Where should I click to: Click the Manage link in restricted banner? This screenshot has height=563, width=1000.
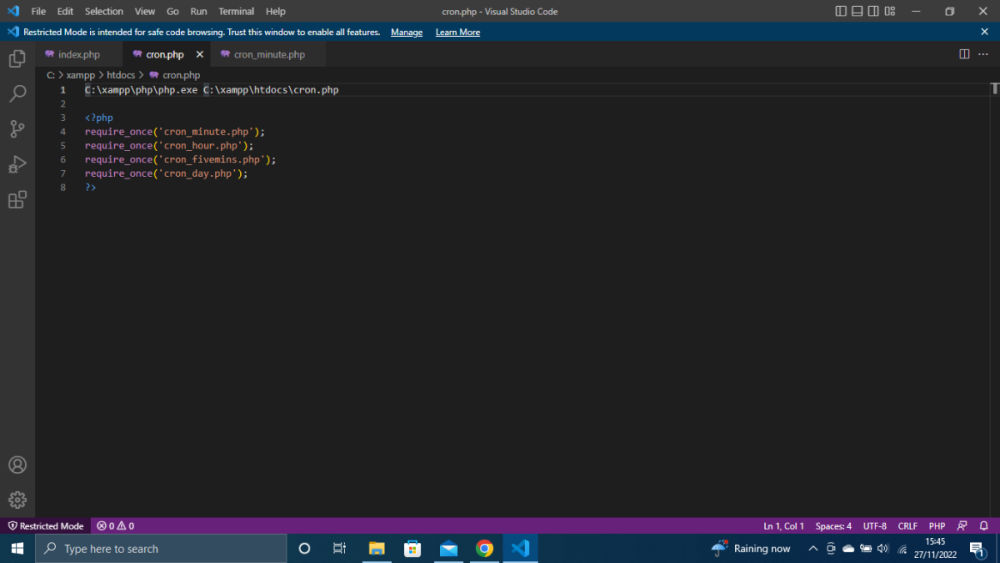[406, 32]
